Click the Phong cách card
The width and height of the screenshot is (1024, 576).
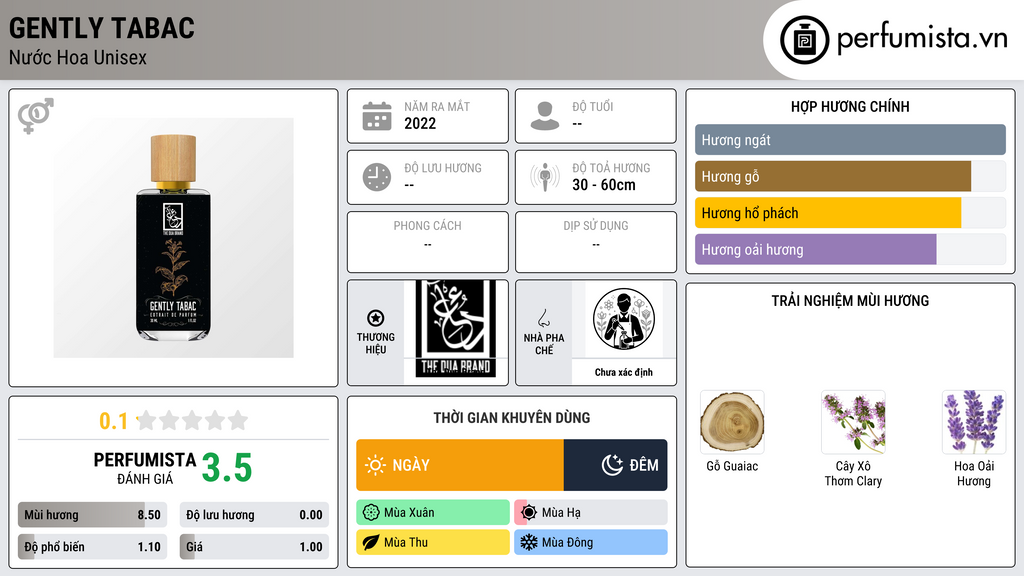(x=428, y=242)
